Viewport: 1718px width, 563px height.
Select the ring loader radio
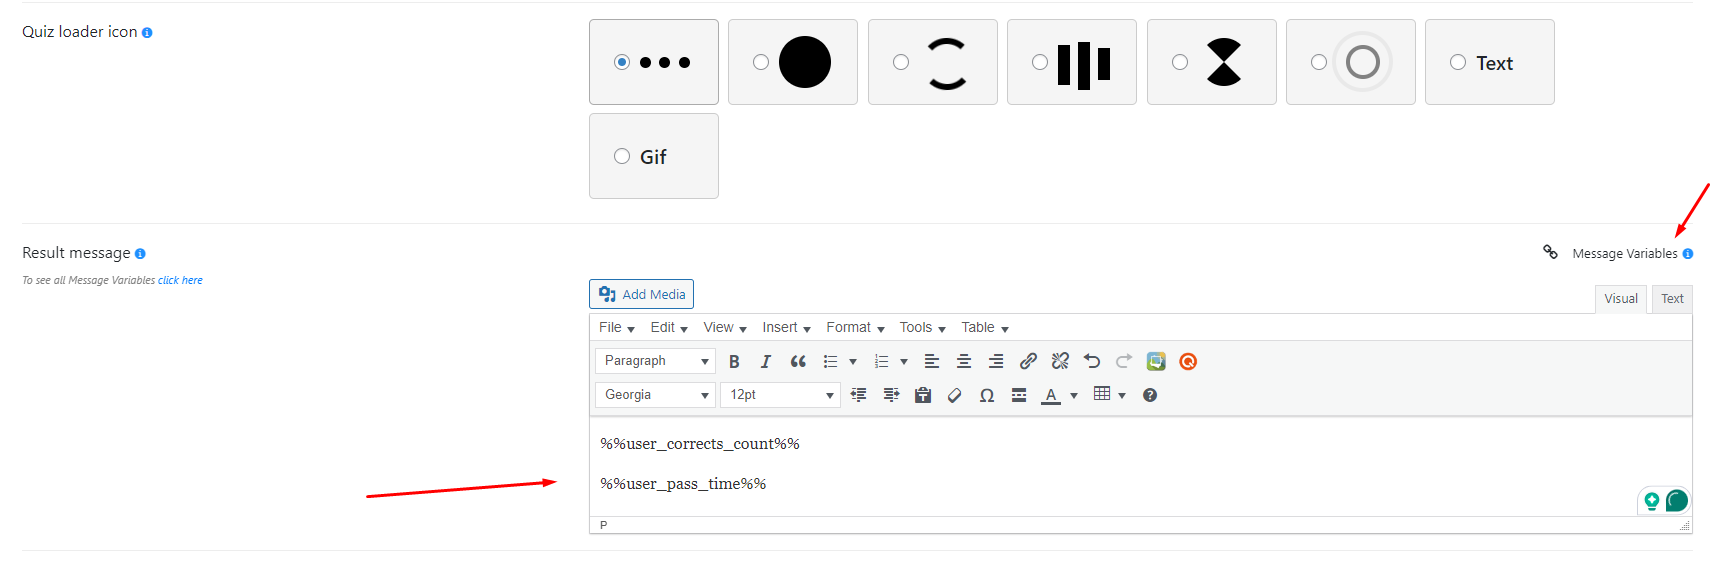[x=1319, y=62]
